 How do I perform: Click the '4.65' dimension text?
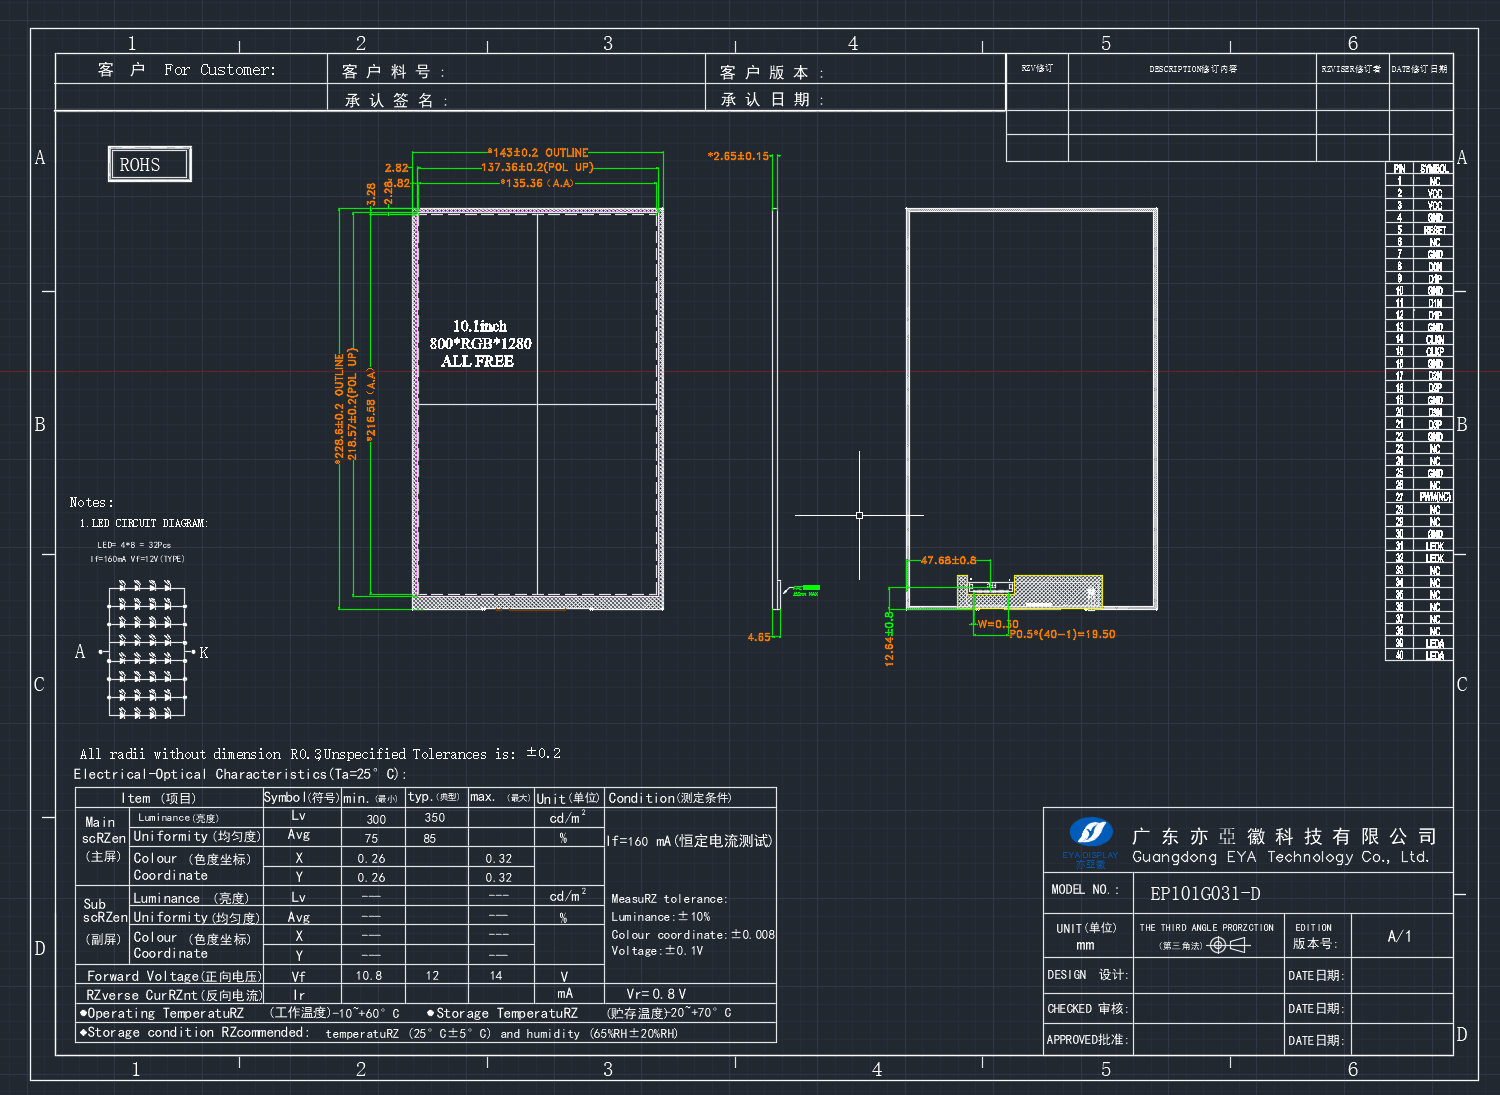pos(759,637)
